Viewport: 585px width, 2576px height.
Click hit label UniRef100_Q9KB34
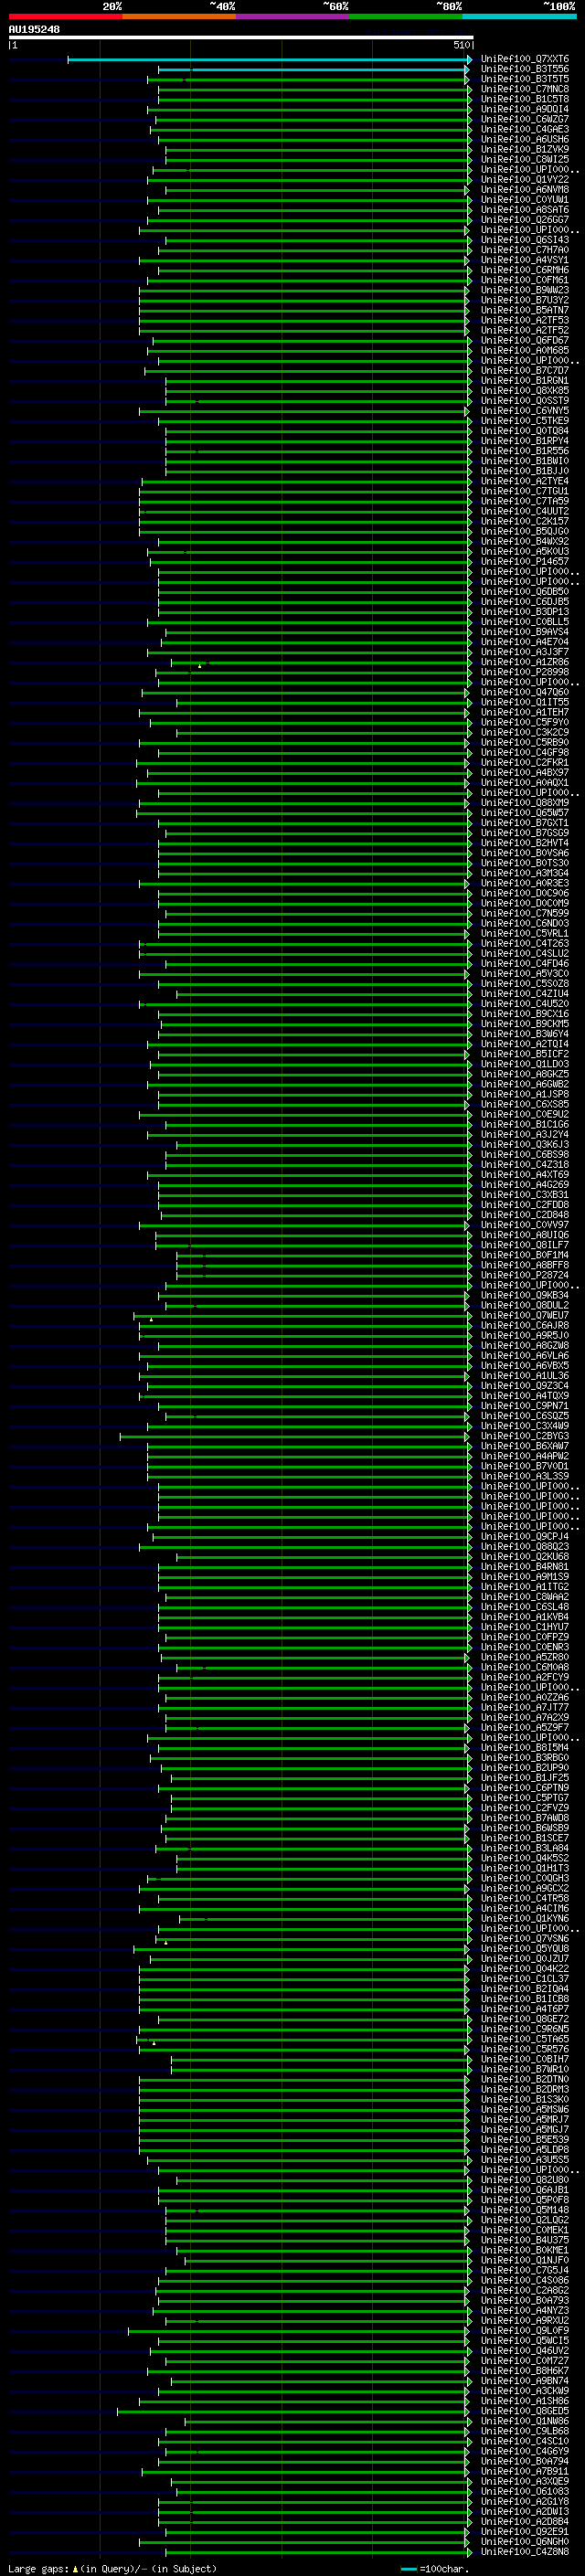(525, 1295)
